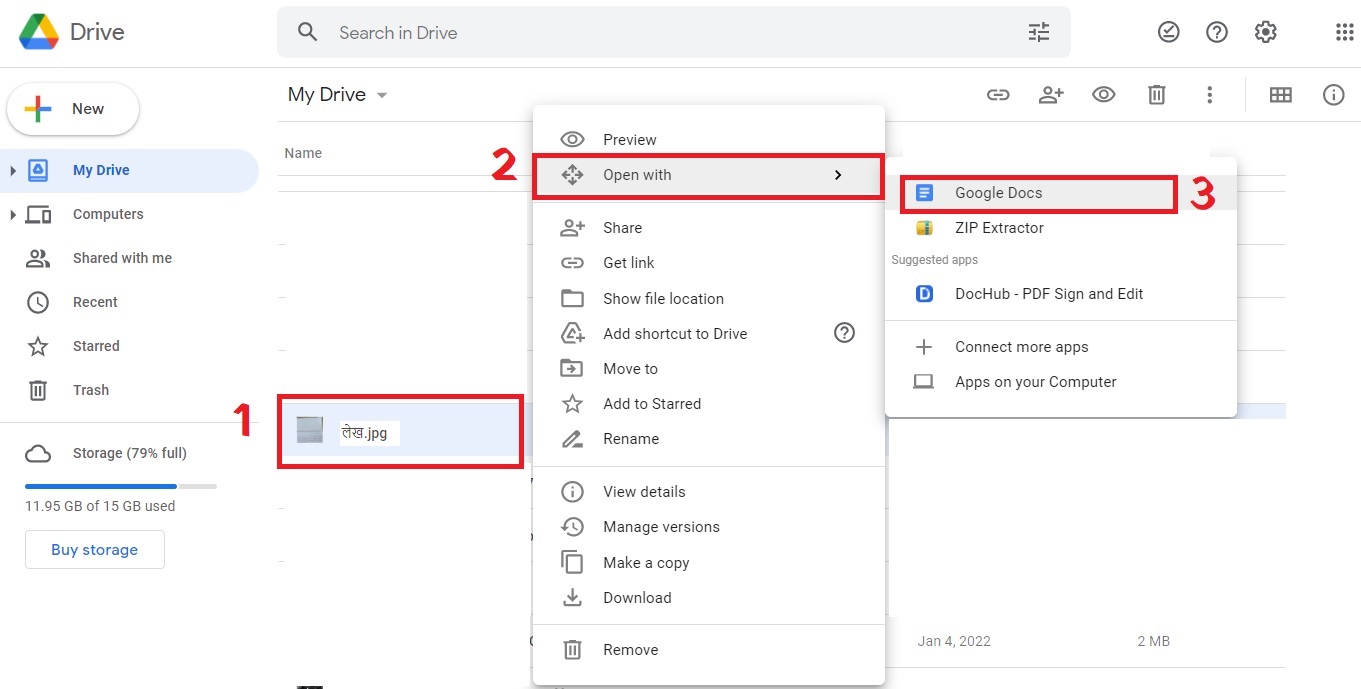
Task: Open the My Drive dropdown arrow
Action: [382, 96]
